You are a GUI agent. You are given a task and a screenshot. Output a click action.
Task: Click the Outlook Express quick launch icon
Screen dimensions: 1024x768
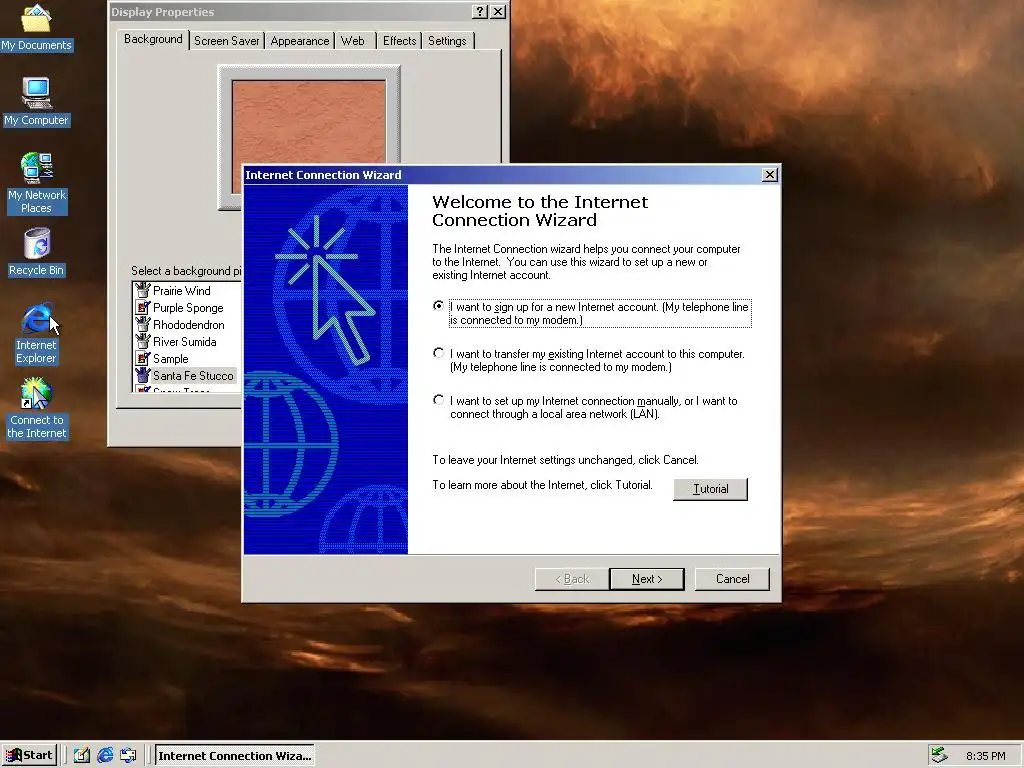point(128,756)
